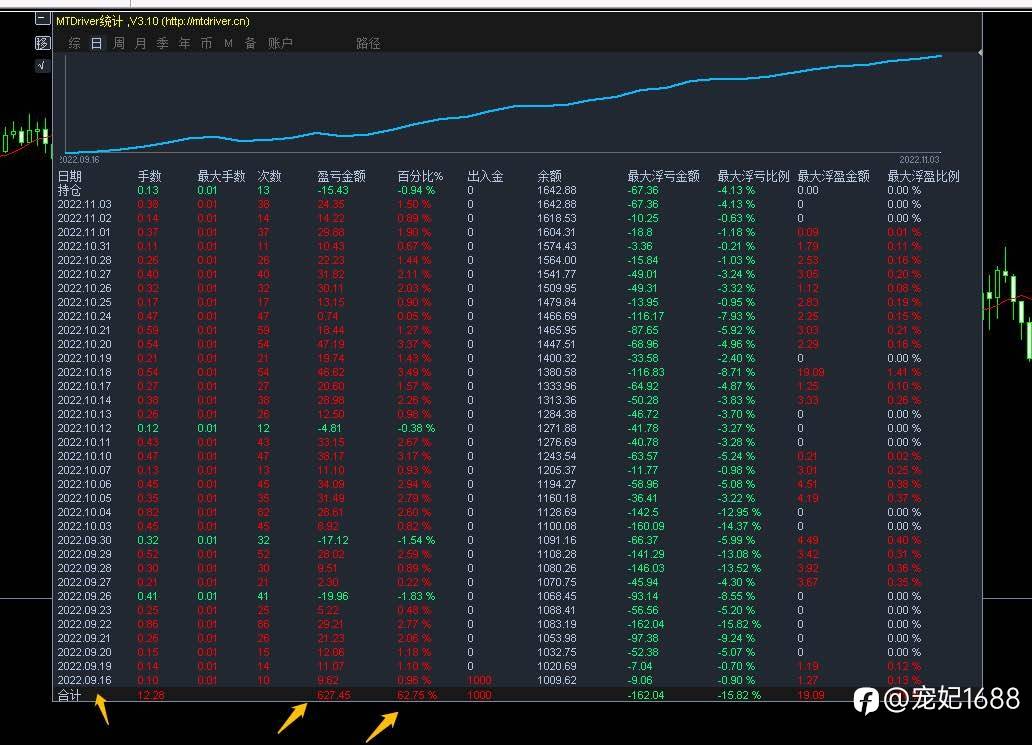Click the 2022.09.16 chart start date label

coord(80,160)
